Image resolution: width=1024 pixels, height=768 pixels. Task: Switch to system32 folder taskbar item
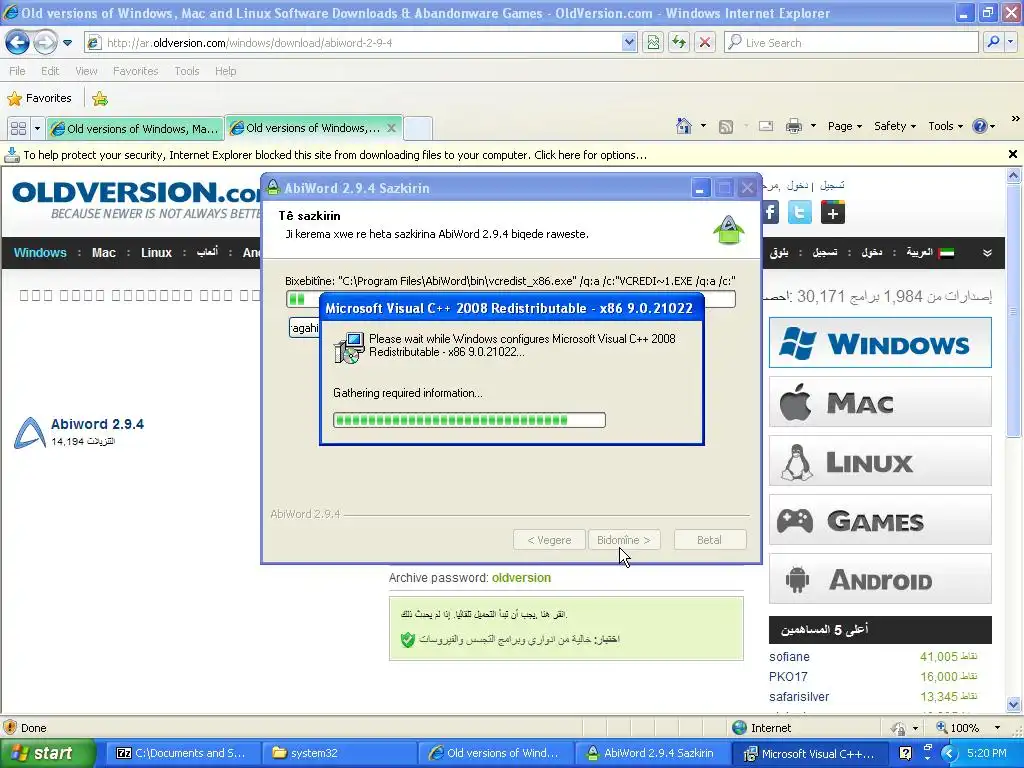[x=340, y=753]
